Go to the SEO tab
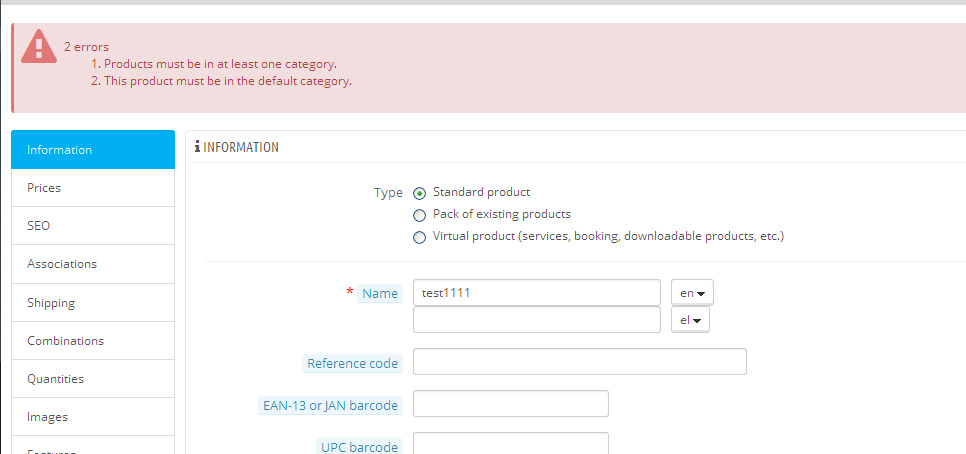This screenshot has width=966, height=454. pyautogui.click(x=93, y=226)
